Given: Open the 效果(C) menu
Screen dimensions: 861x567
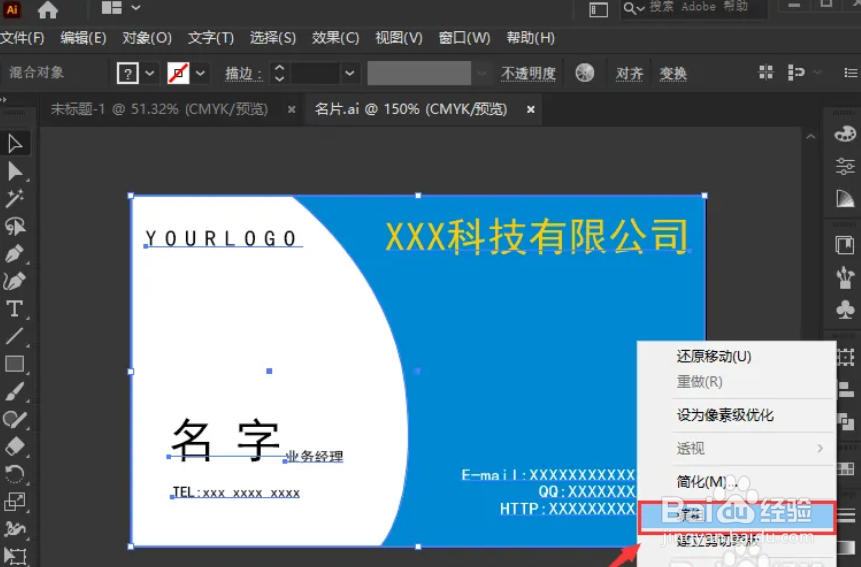Looking at the screenshot, I should point(336,38).
